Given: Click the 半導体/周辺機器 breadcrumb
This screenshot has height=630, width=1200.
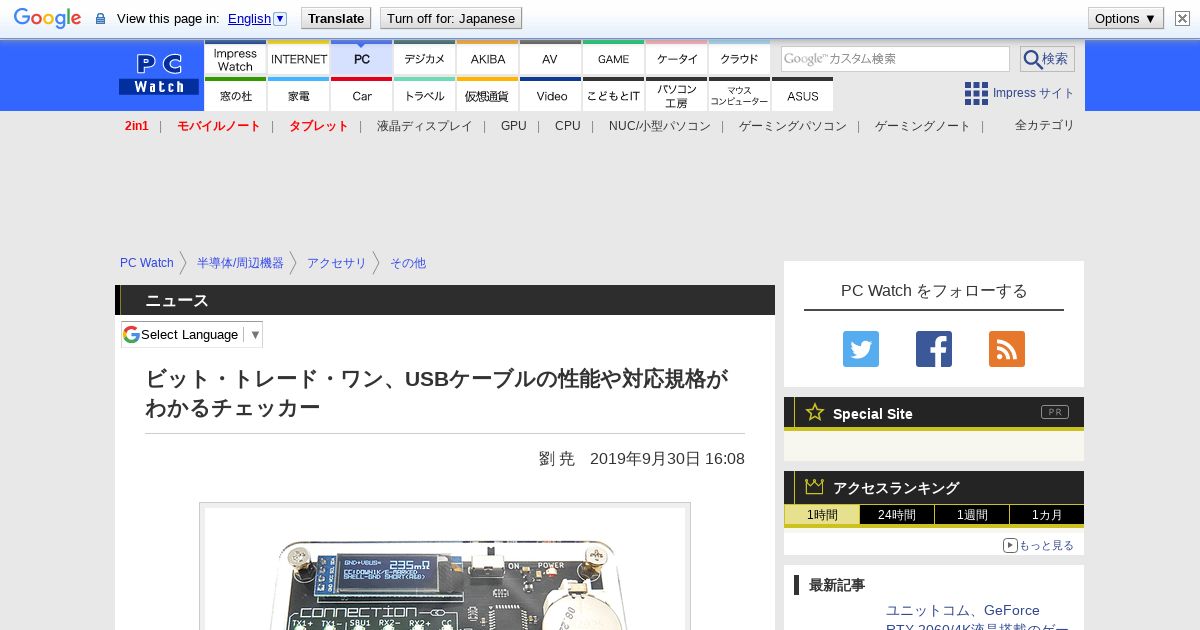Looking at the screenshot, I should point(240,263).
